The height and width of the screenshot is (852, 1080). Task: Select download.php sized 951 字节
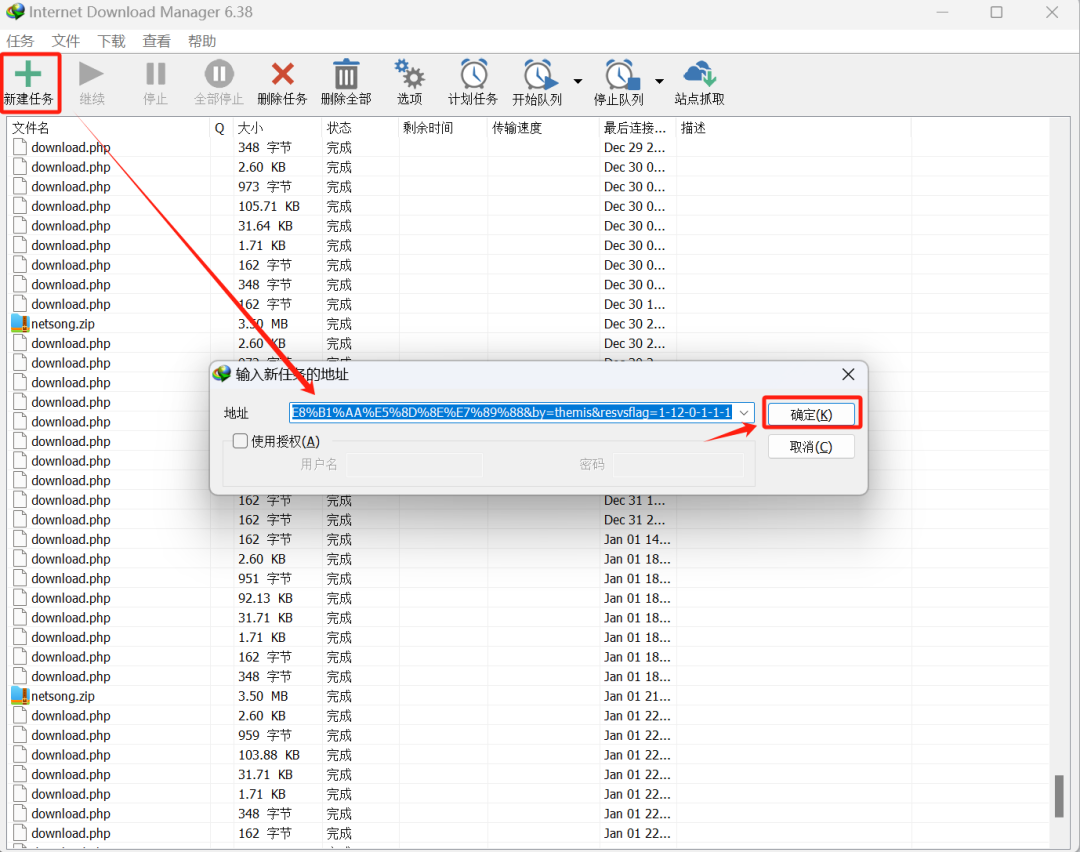coord(71,579)
